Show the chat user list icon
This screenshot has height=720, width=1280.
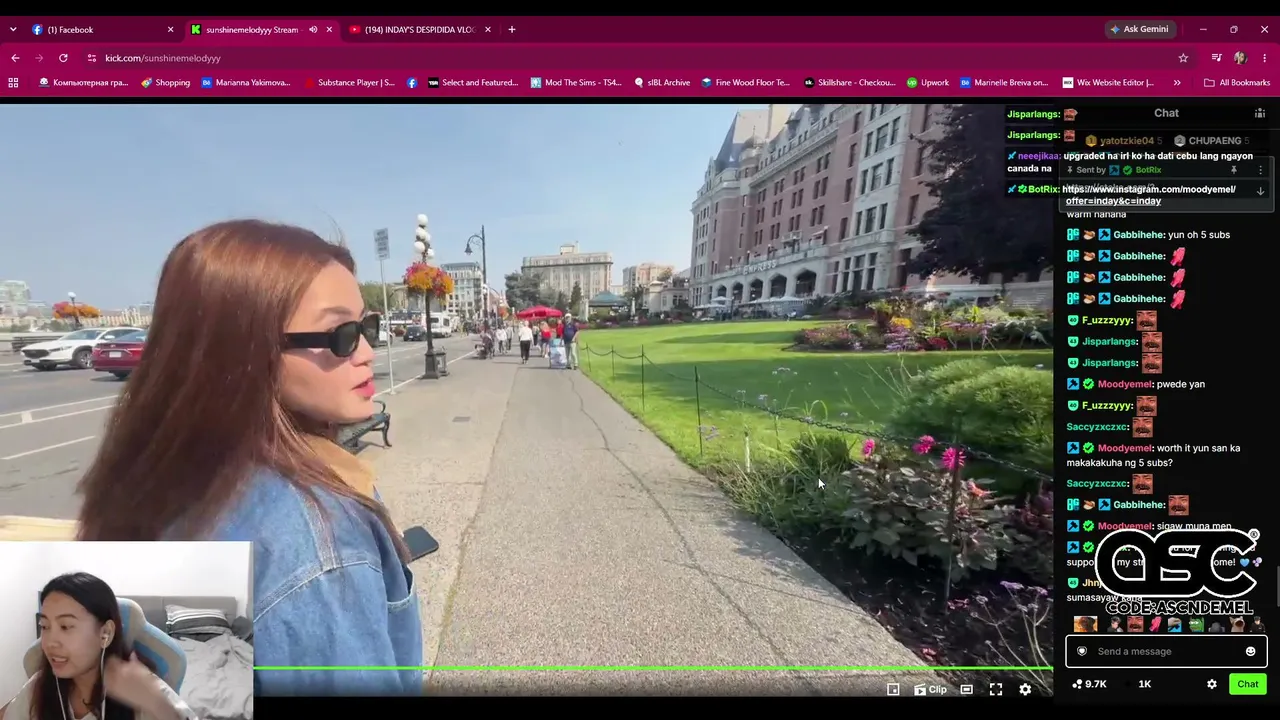pos(1260,113)
